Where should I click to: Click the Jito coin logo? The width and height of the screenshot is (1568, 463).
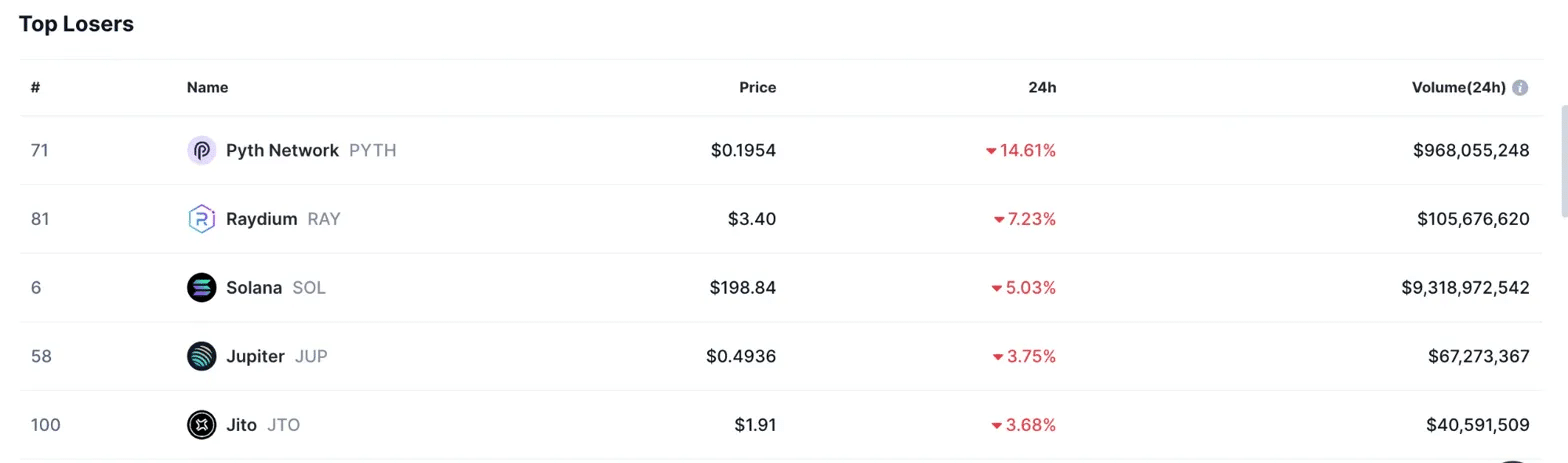202,425
